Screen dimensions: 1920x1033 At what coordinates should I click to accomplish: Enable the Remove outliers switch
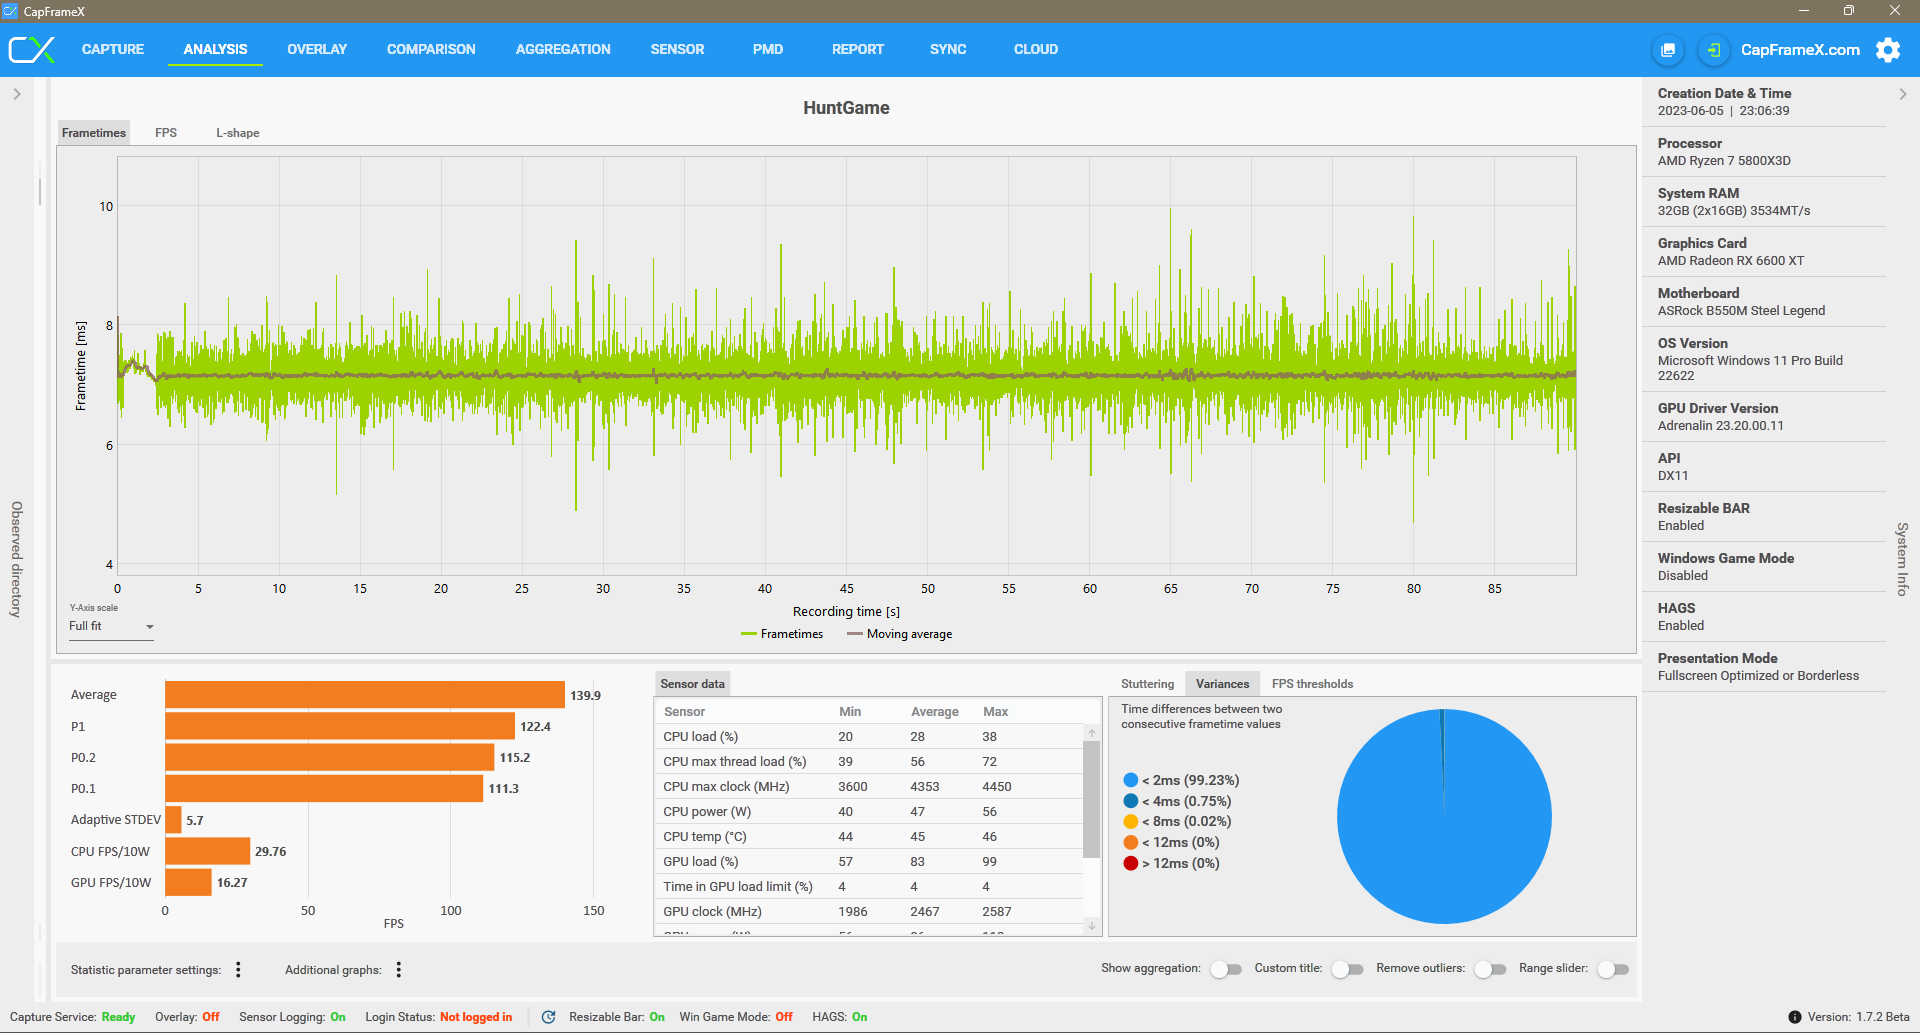pyautogui.click(x=1490, y=969)
